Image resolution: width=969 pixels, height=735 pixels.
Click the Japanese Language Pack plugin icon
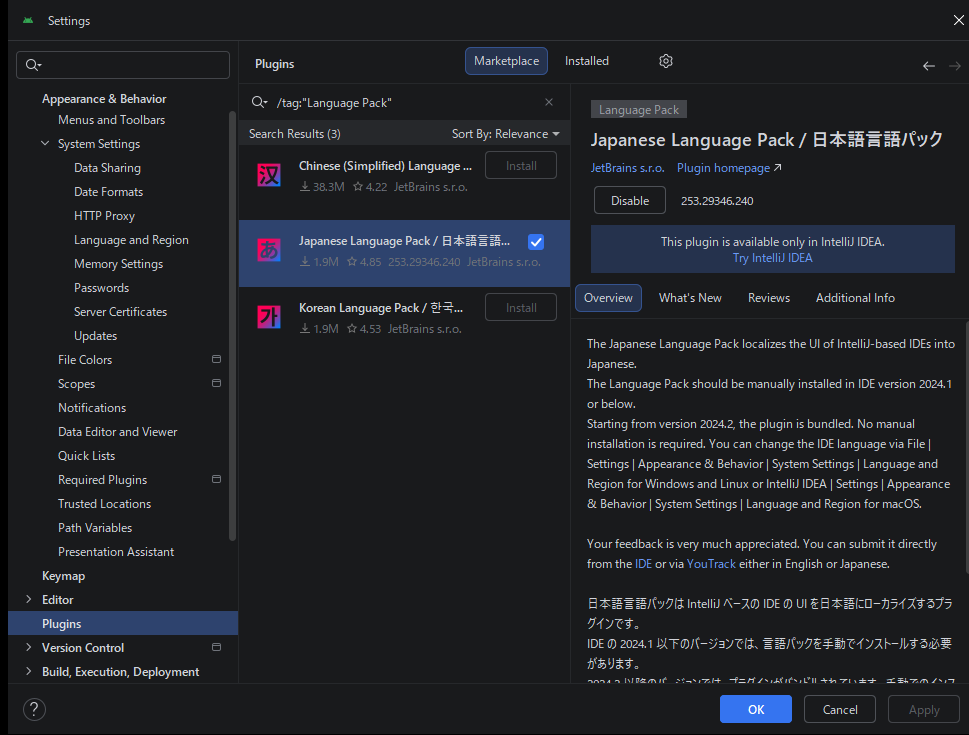pyautogui.click(x=269, y=251)
